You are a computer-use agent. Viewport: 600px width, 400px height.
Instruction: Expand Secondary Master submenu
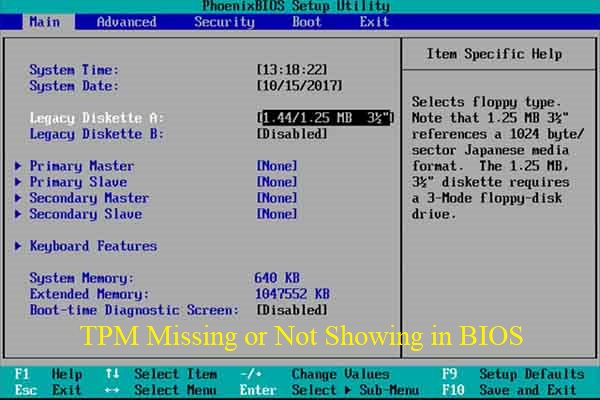89,198
